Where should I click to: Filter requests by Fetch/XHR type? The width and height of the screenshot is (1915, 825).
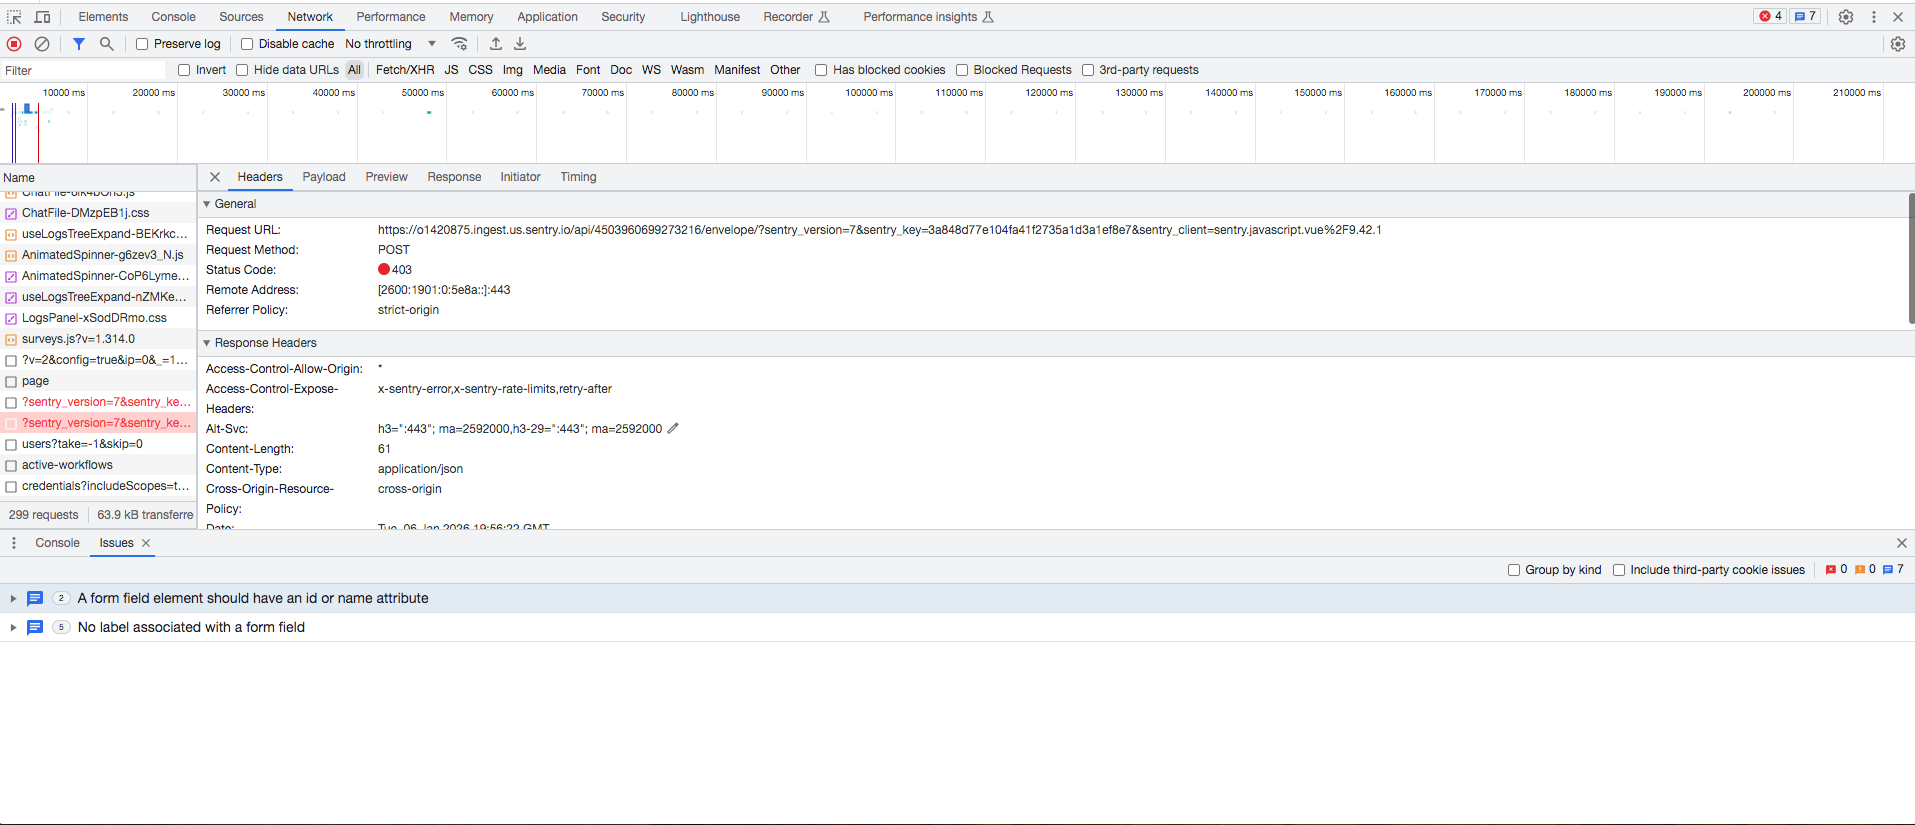pos(405,70)
